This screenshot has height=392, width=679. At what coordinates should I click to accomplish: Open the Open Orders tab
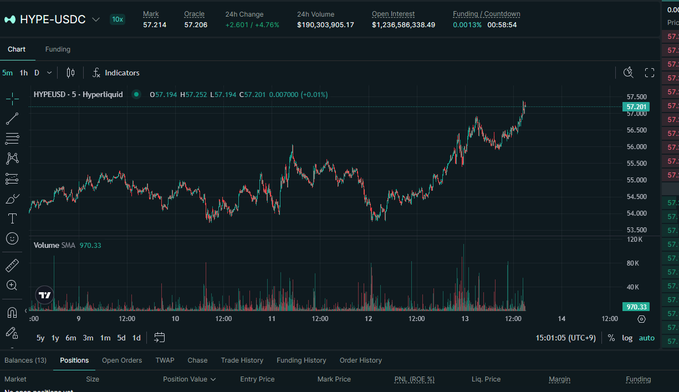[x=122, y=360]
